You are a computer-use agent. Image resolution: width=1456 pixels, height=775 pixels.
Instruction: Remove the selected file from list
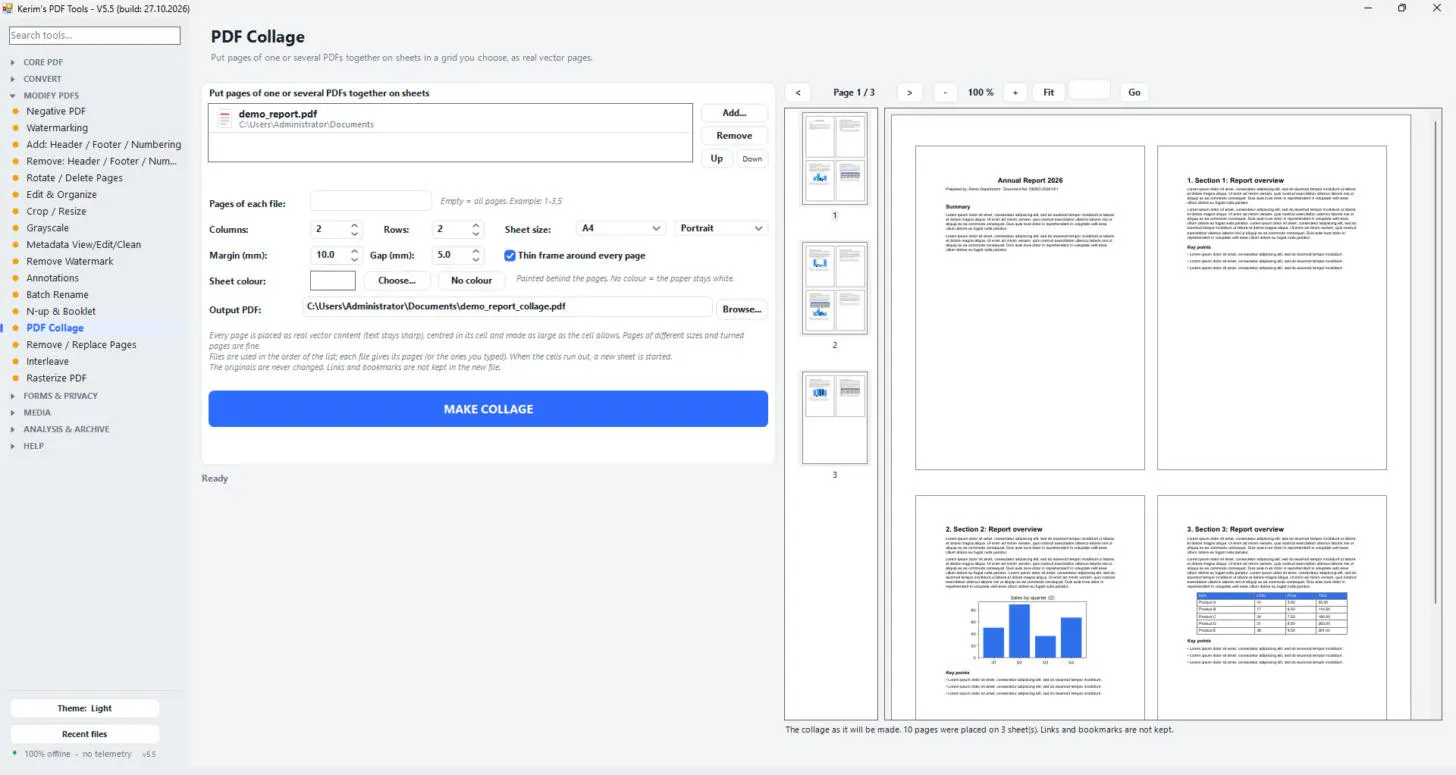point(734,136)
